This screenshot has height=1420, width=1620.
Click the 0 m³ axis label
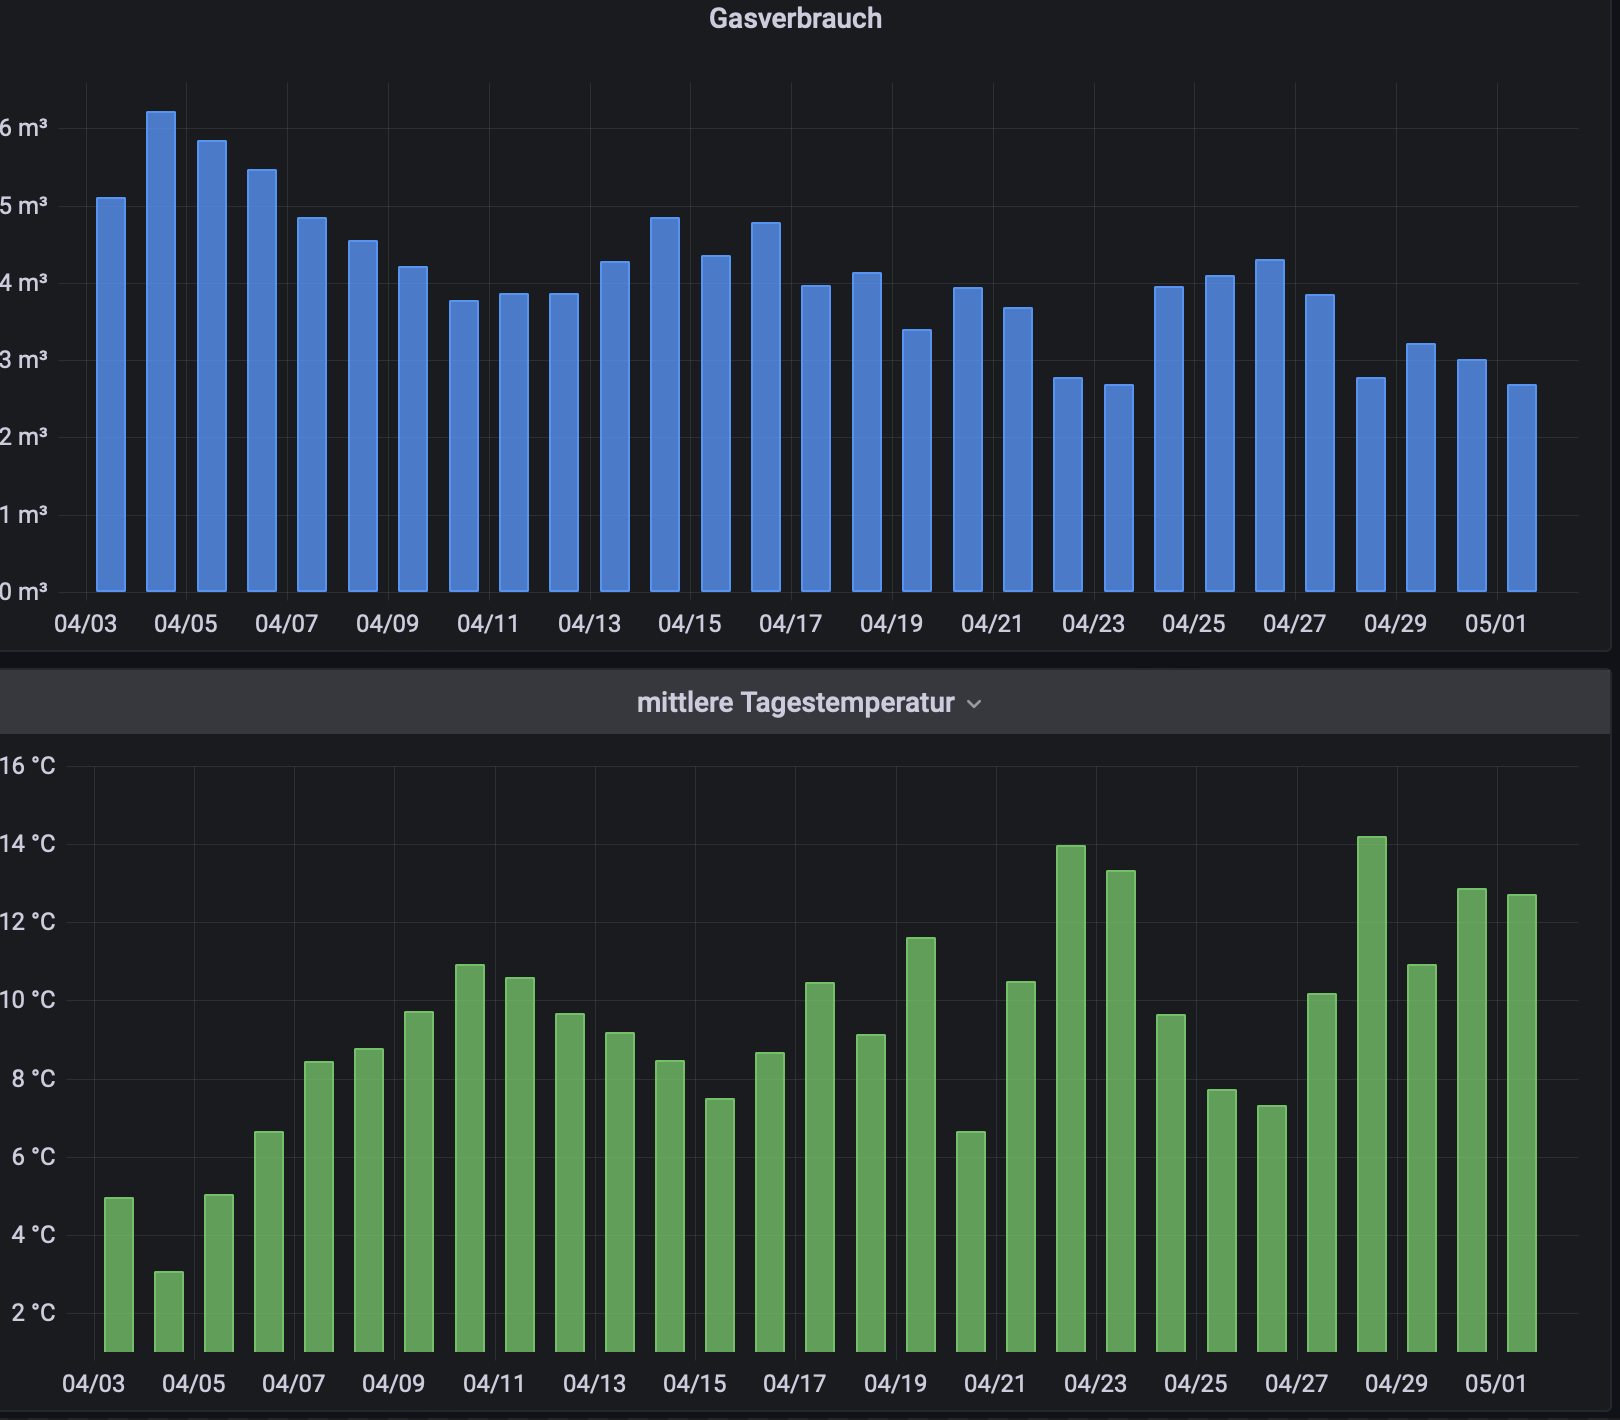click(24, 592)
